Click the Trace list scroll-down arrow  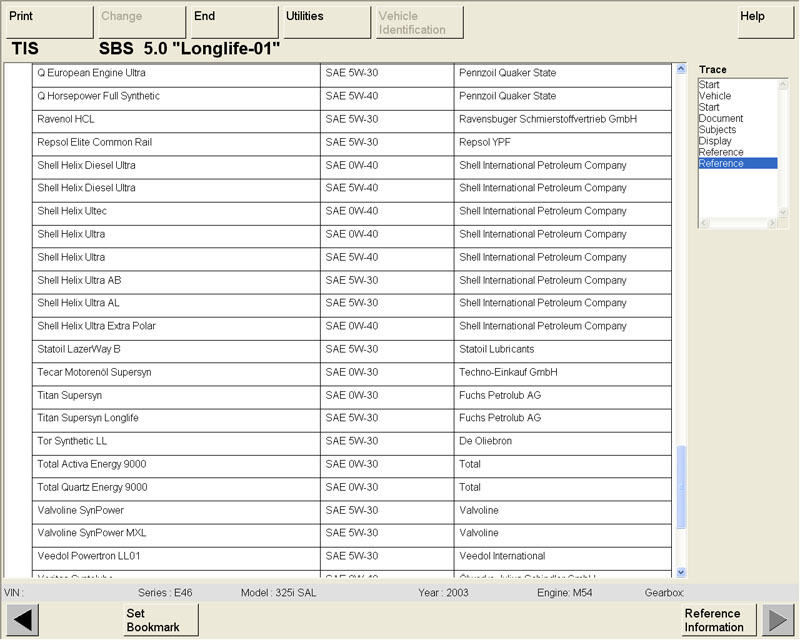point(783,212)
